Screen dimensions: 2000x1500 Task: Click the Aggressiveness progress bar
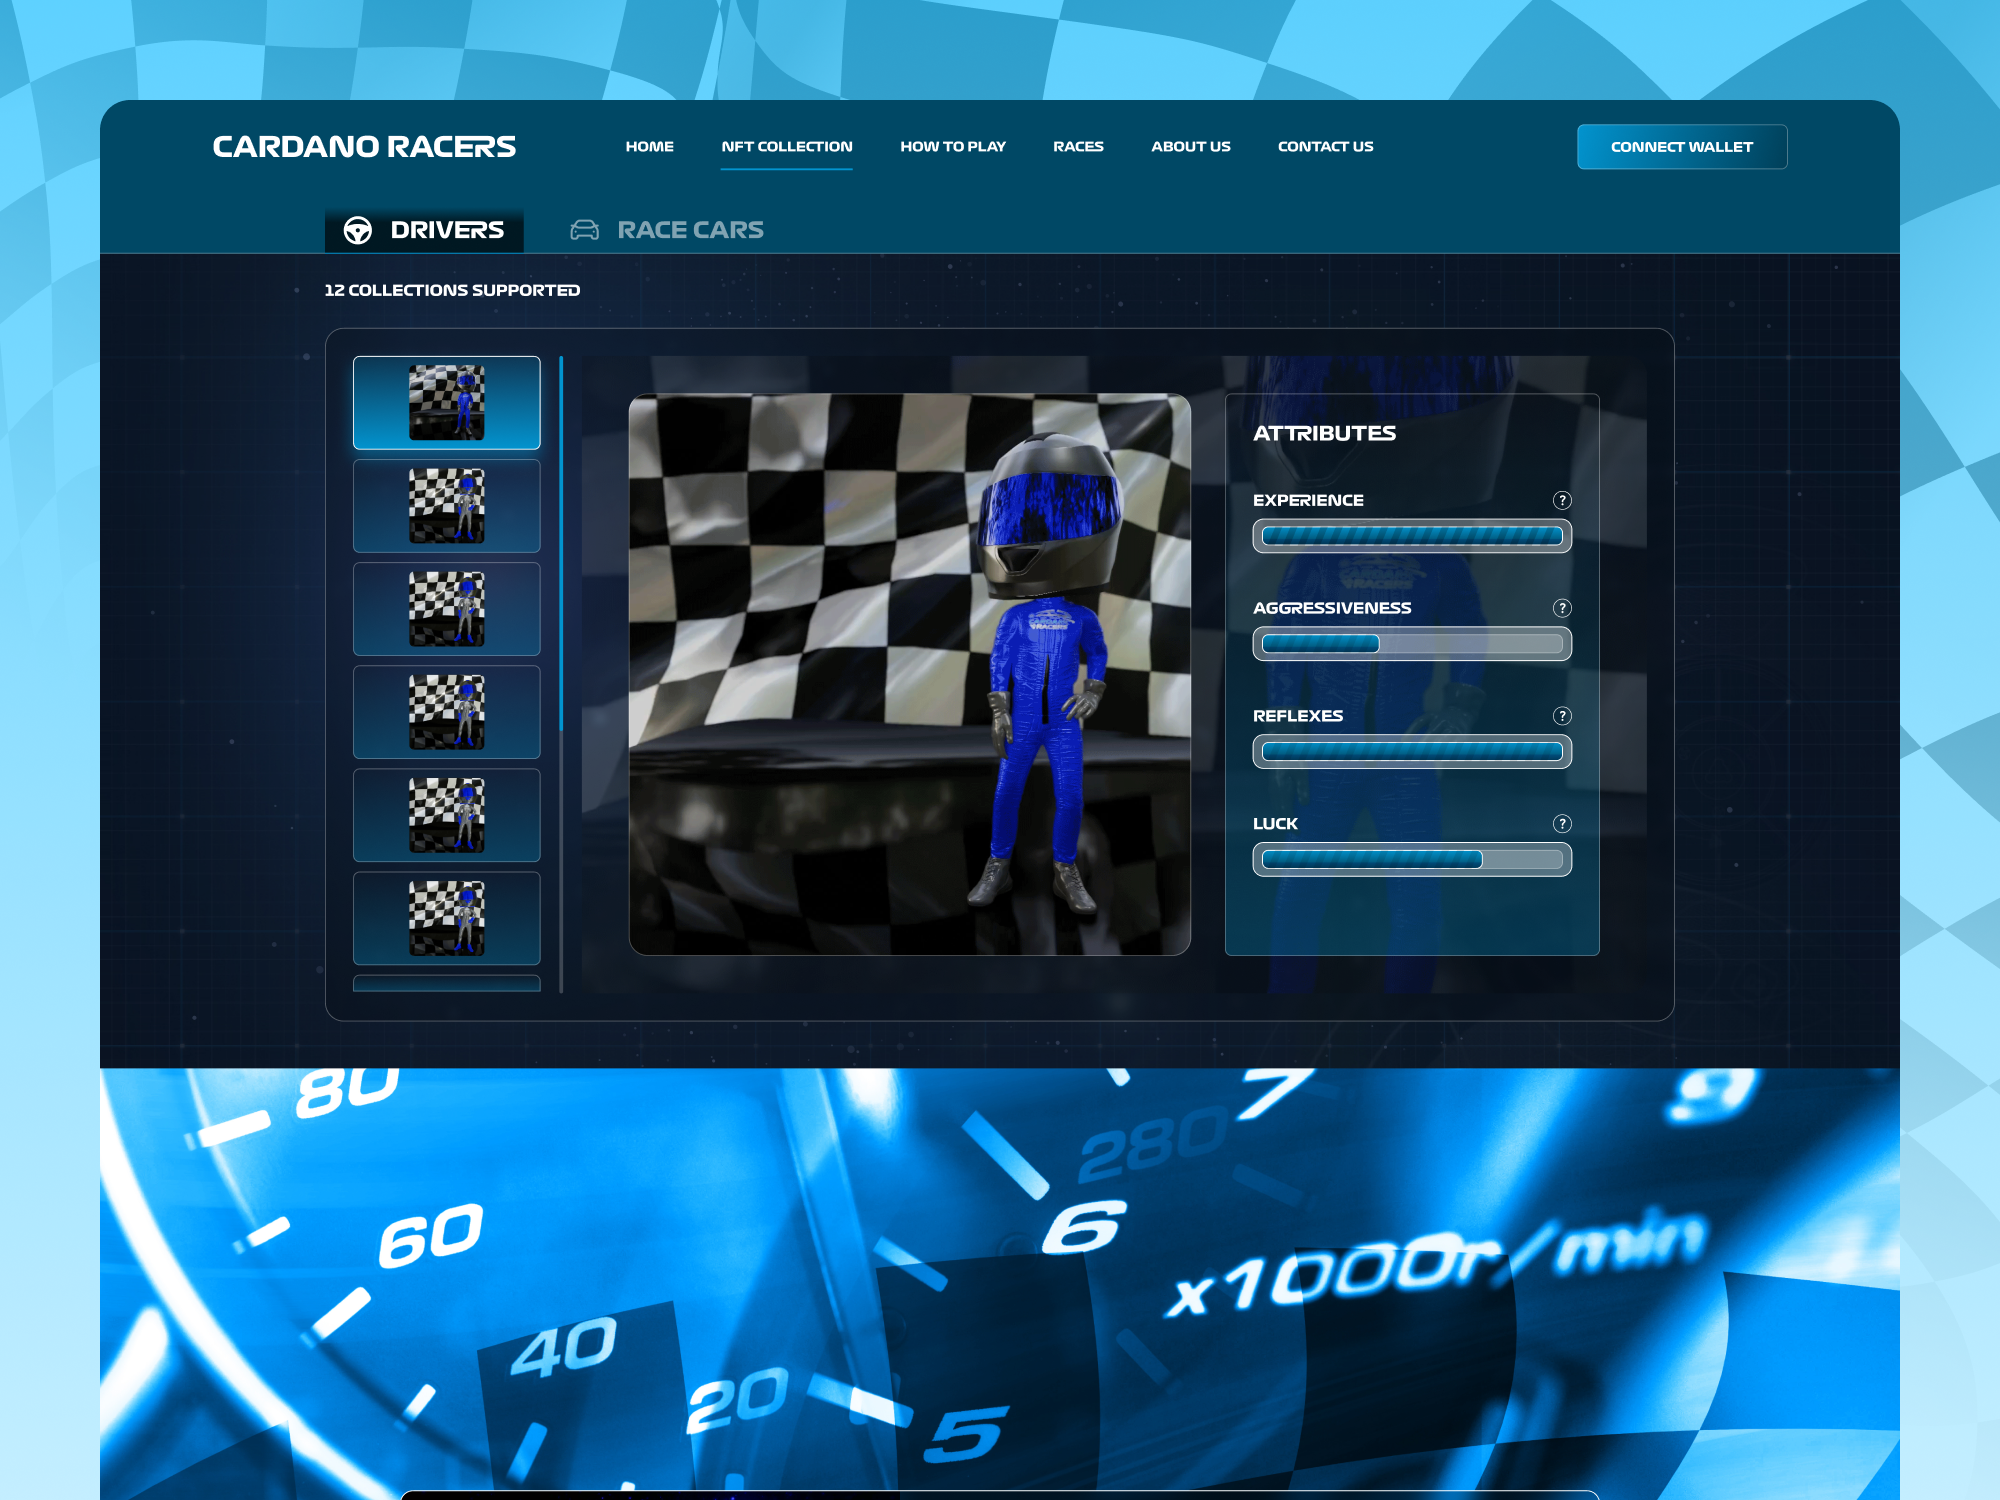[1411, 644]
